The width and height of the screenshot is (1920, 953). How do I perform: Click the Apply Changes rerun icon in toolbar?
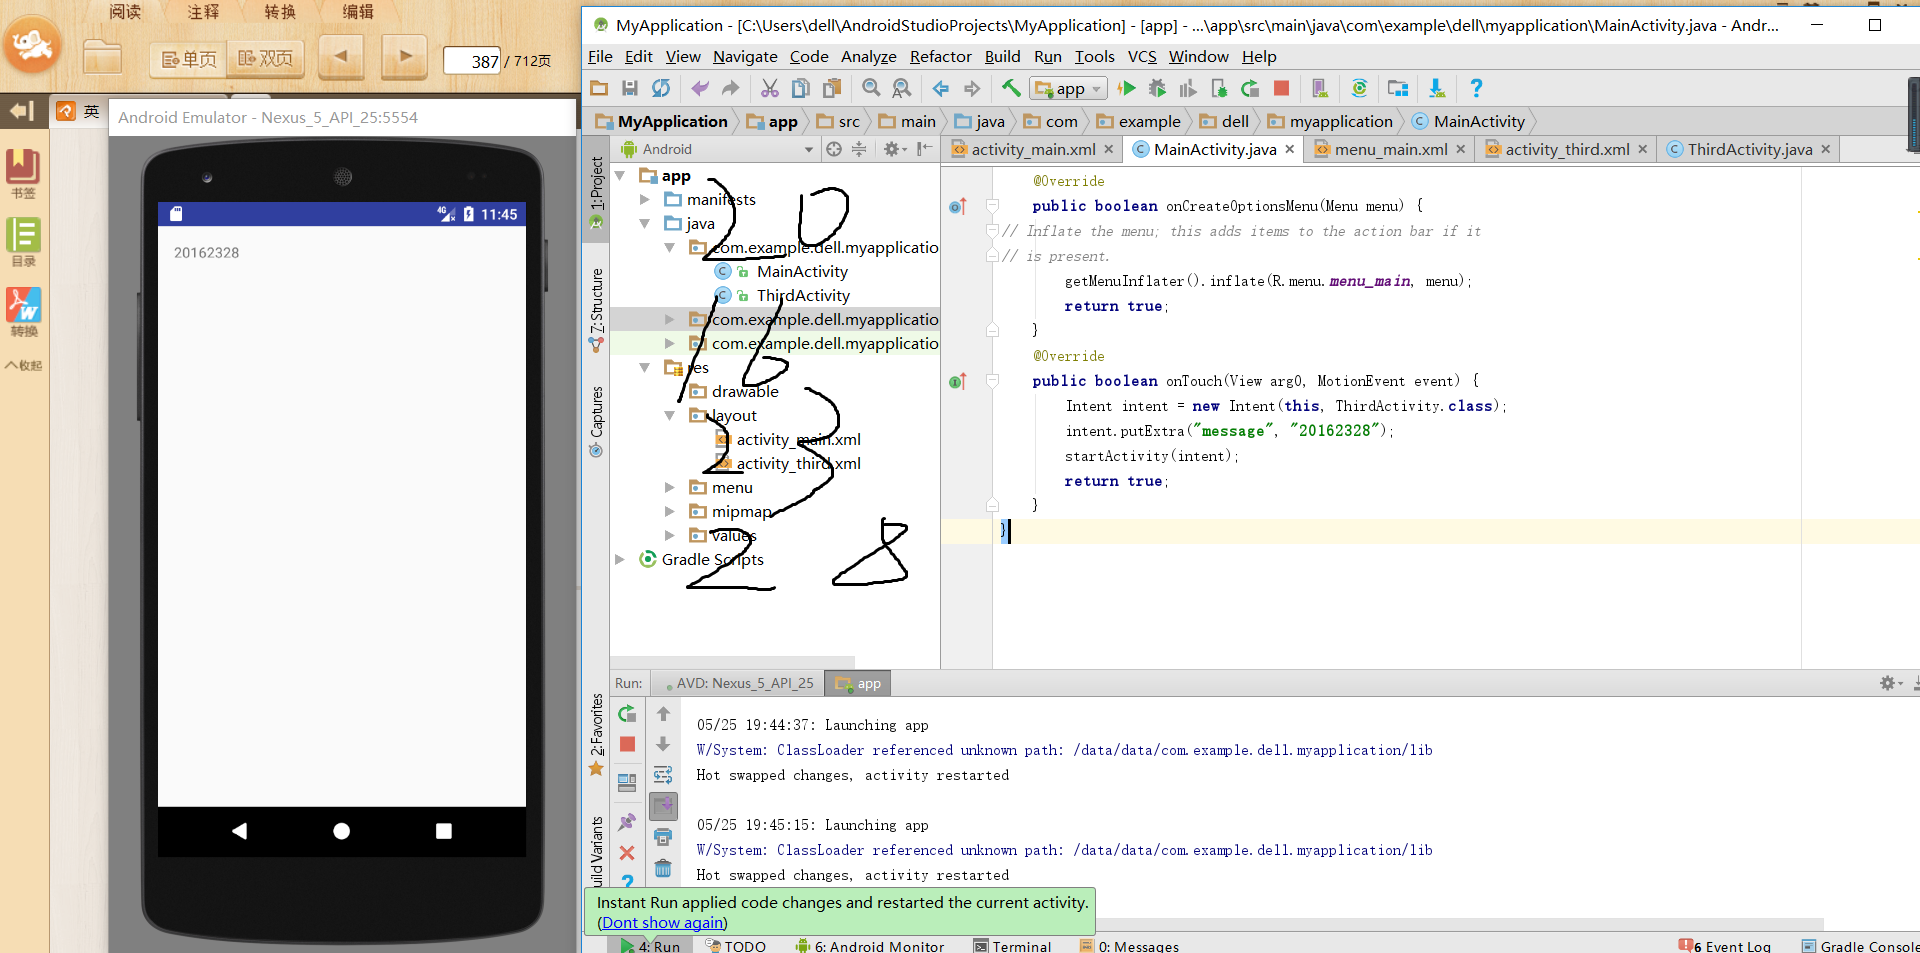pos(1250,88)
